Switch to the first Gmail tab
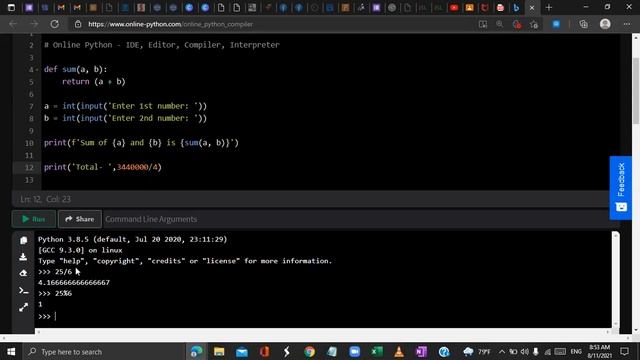Image resolution: width=640 pixels, height=360 pixels. pos(61,7)
